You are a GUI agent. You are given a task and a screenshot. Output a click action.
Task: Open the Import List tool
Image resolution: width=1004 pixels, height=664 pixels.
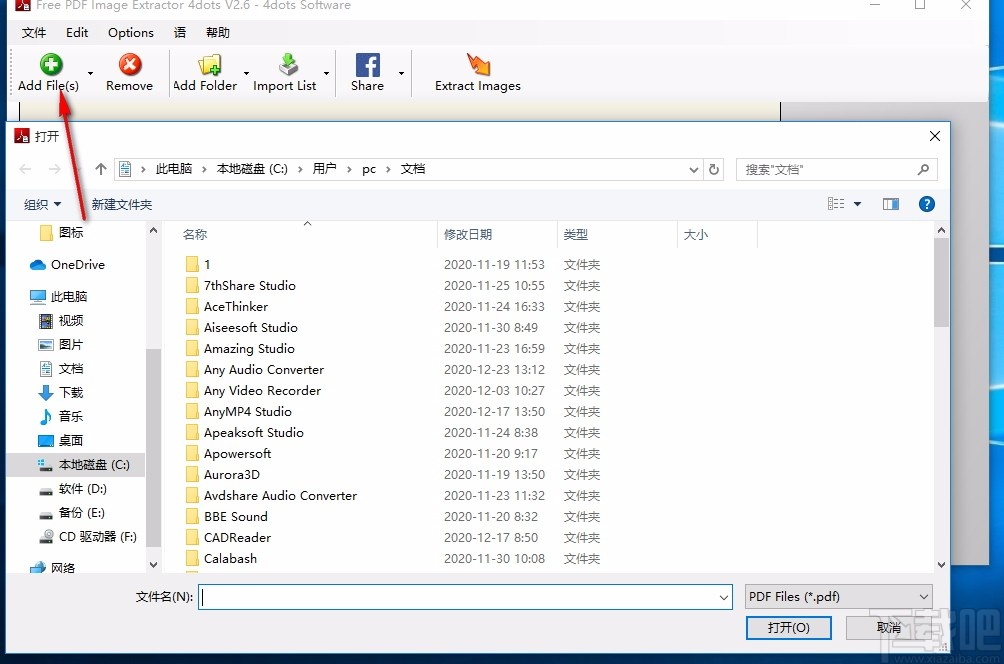click(x=286, y=66)
